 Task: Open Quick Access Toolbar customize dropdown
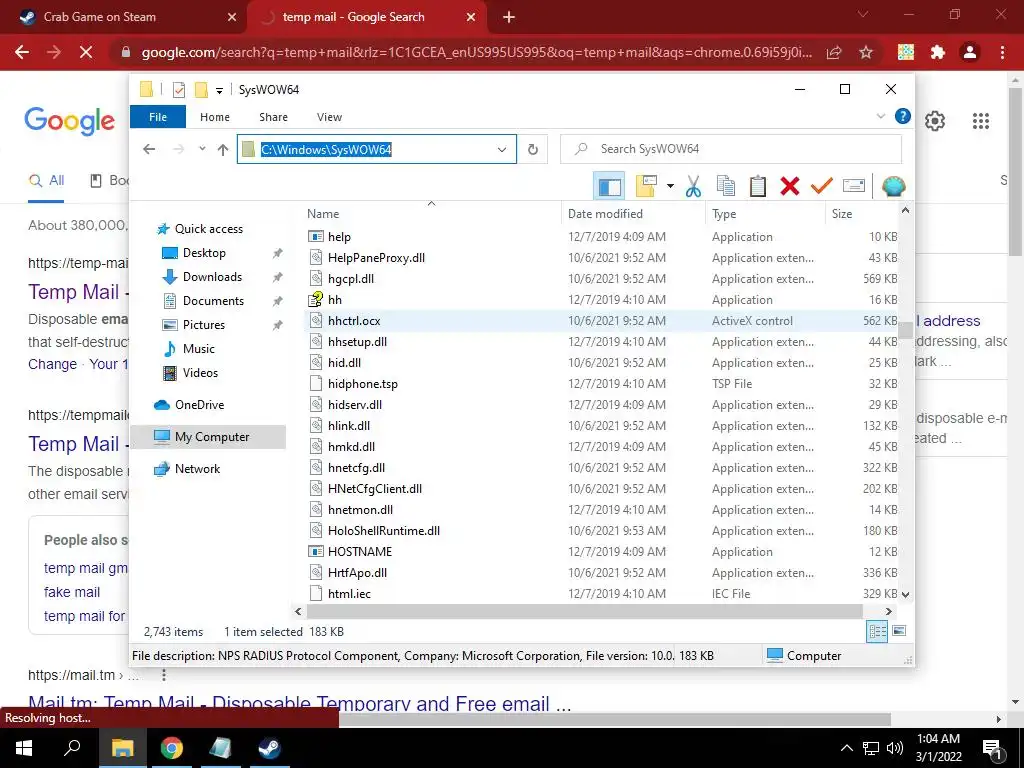point(219,90)
